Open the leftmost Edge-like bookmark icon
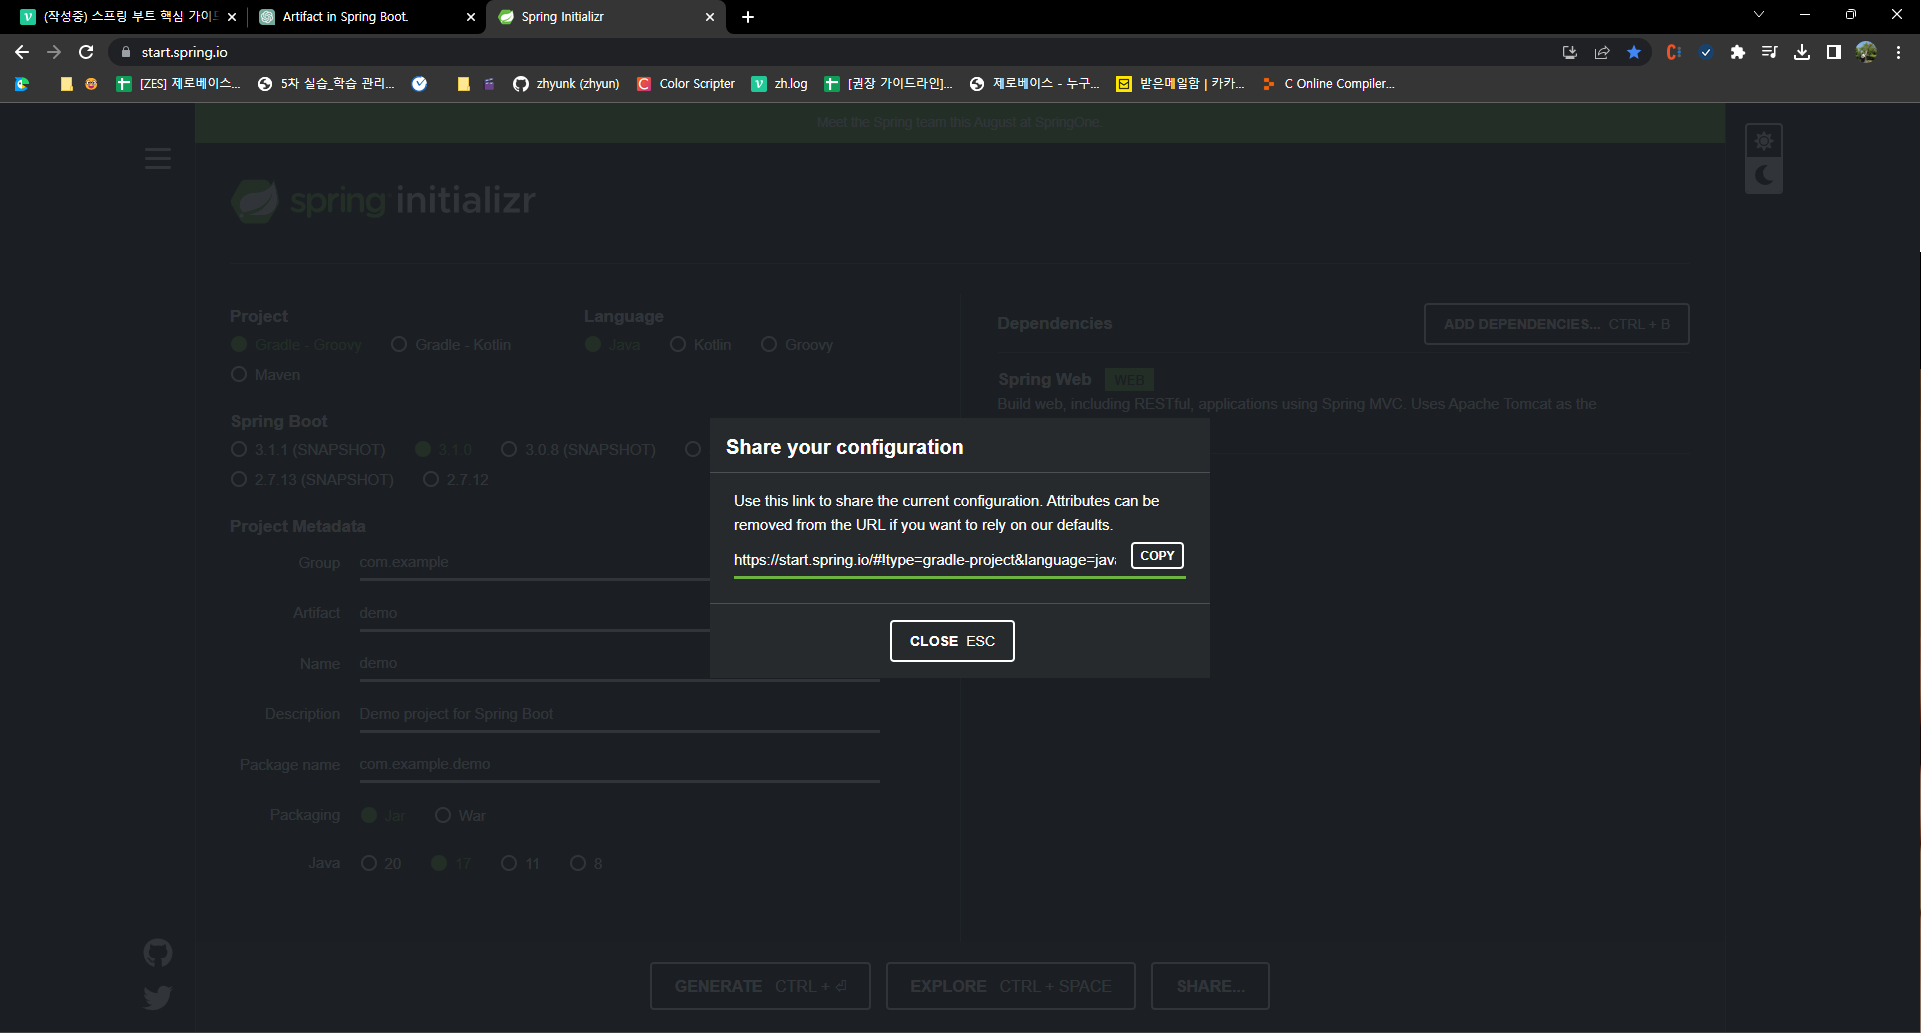The height and width of the screenshot is (1033, 1921). [x=22, y=84]
